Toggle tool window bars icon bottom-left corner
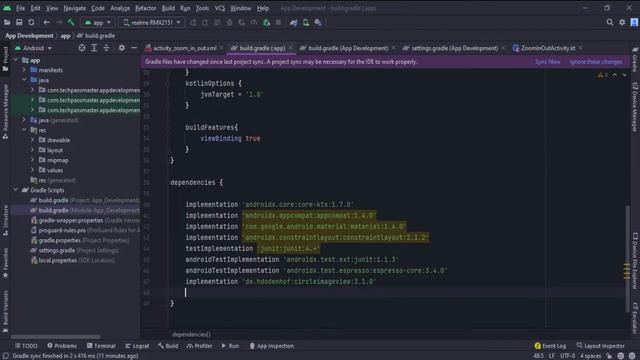 6,356
